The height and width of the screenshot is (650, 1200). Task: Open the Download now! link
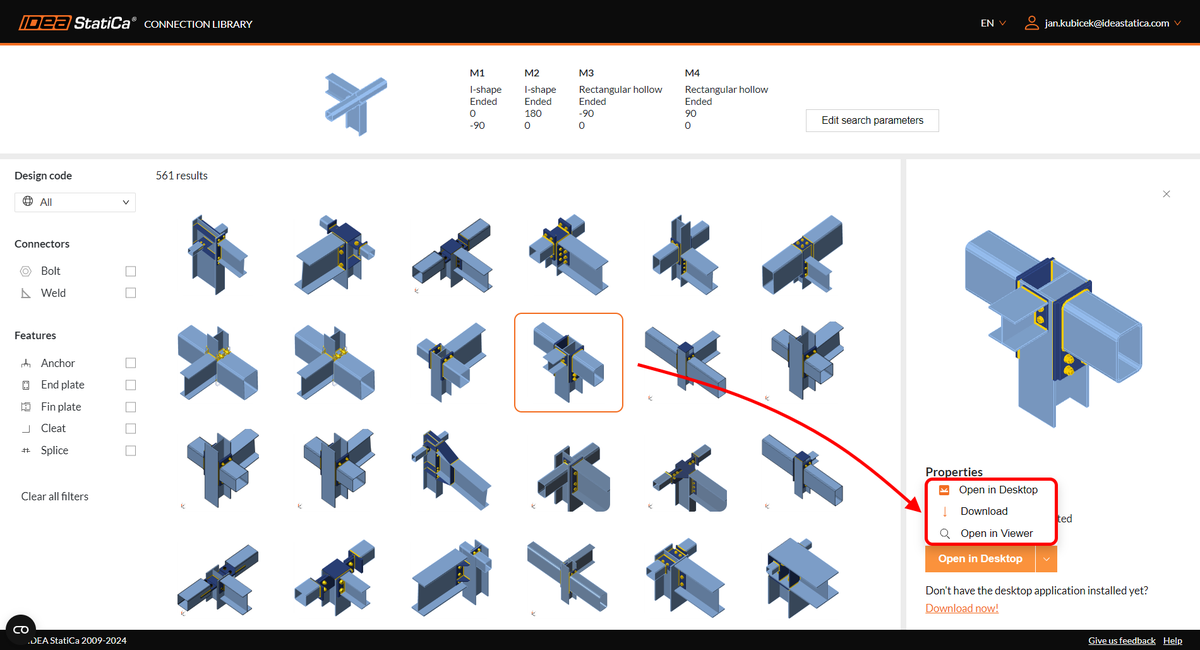[x=961, y=607]
